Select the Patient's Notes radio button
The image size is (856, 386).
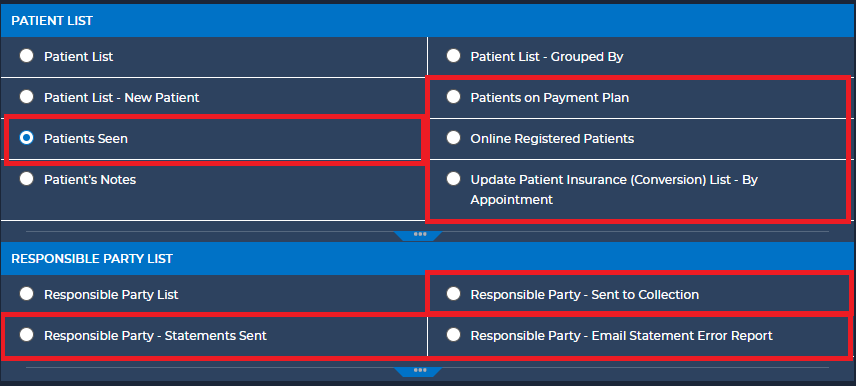point(26,179)
